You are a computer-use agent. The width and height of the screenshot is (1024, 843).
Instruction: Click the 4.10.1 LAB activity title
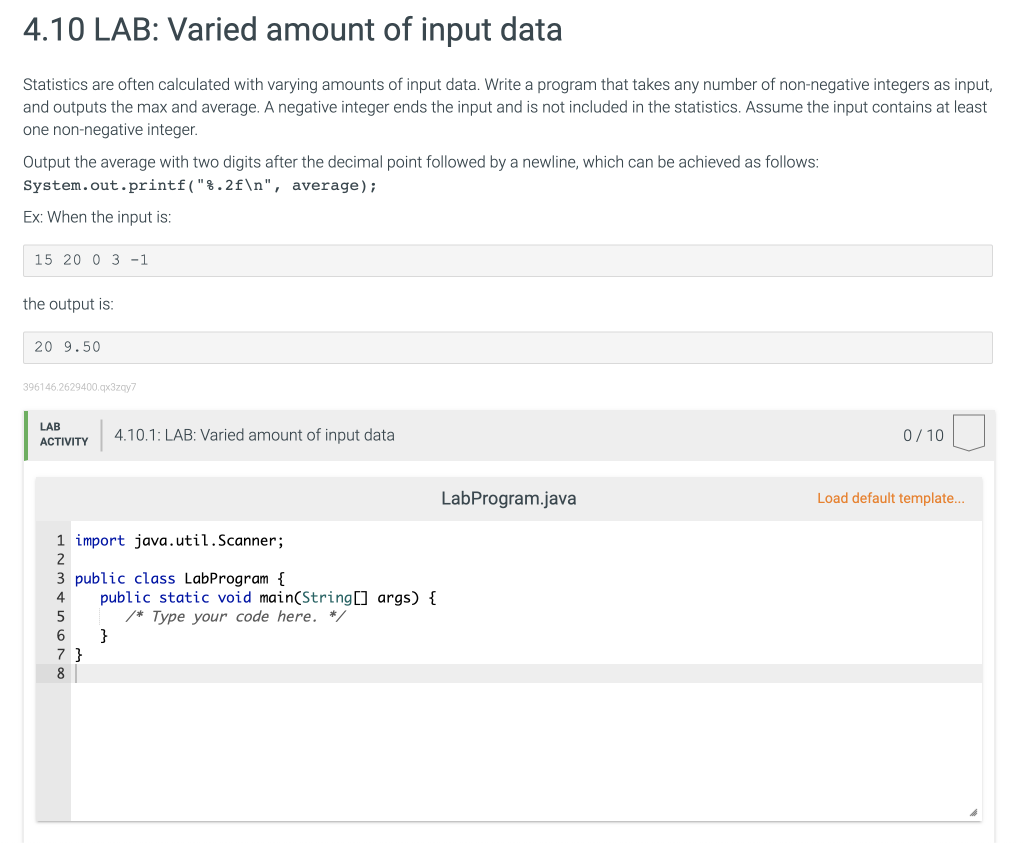click(254, 435)
